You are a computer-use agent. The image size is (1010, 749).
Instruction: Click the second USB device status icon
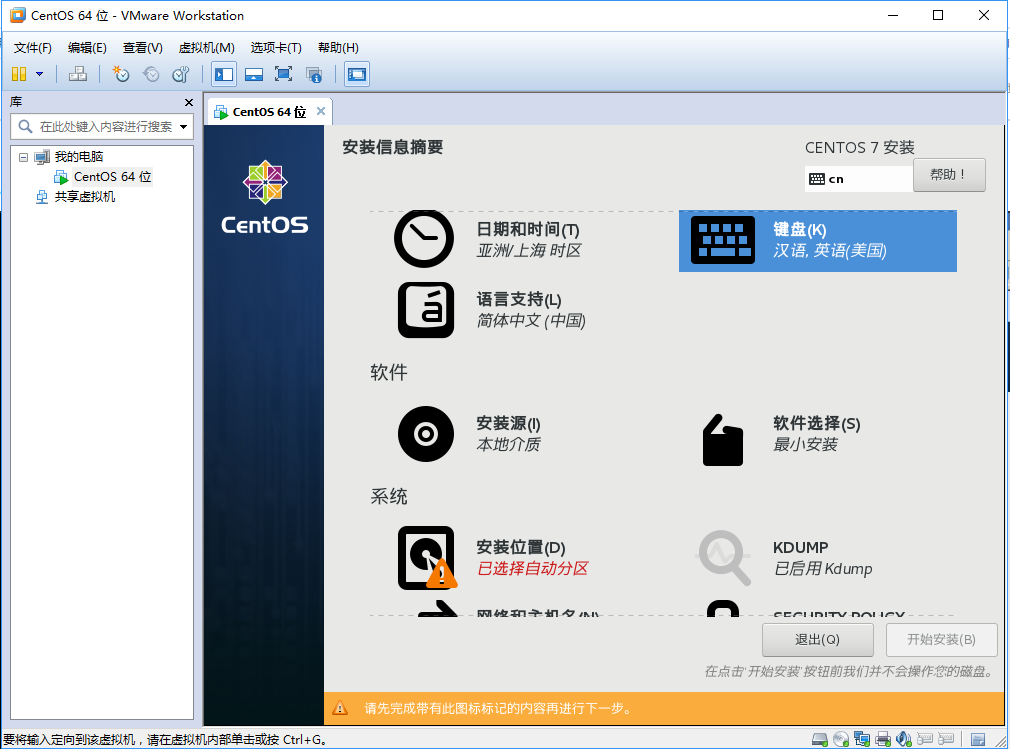coord(946,739)
